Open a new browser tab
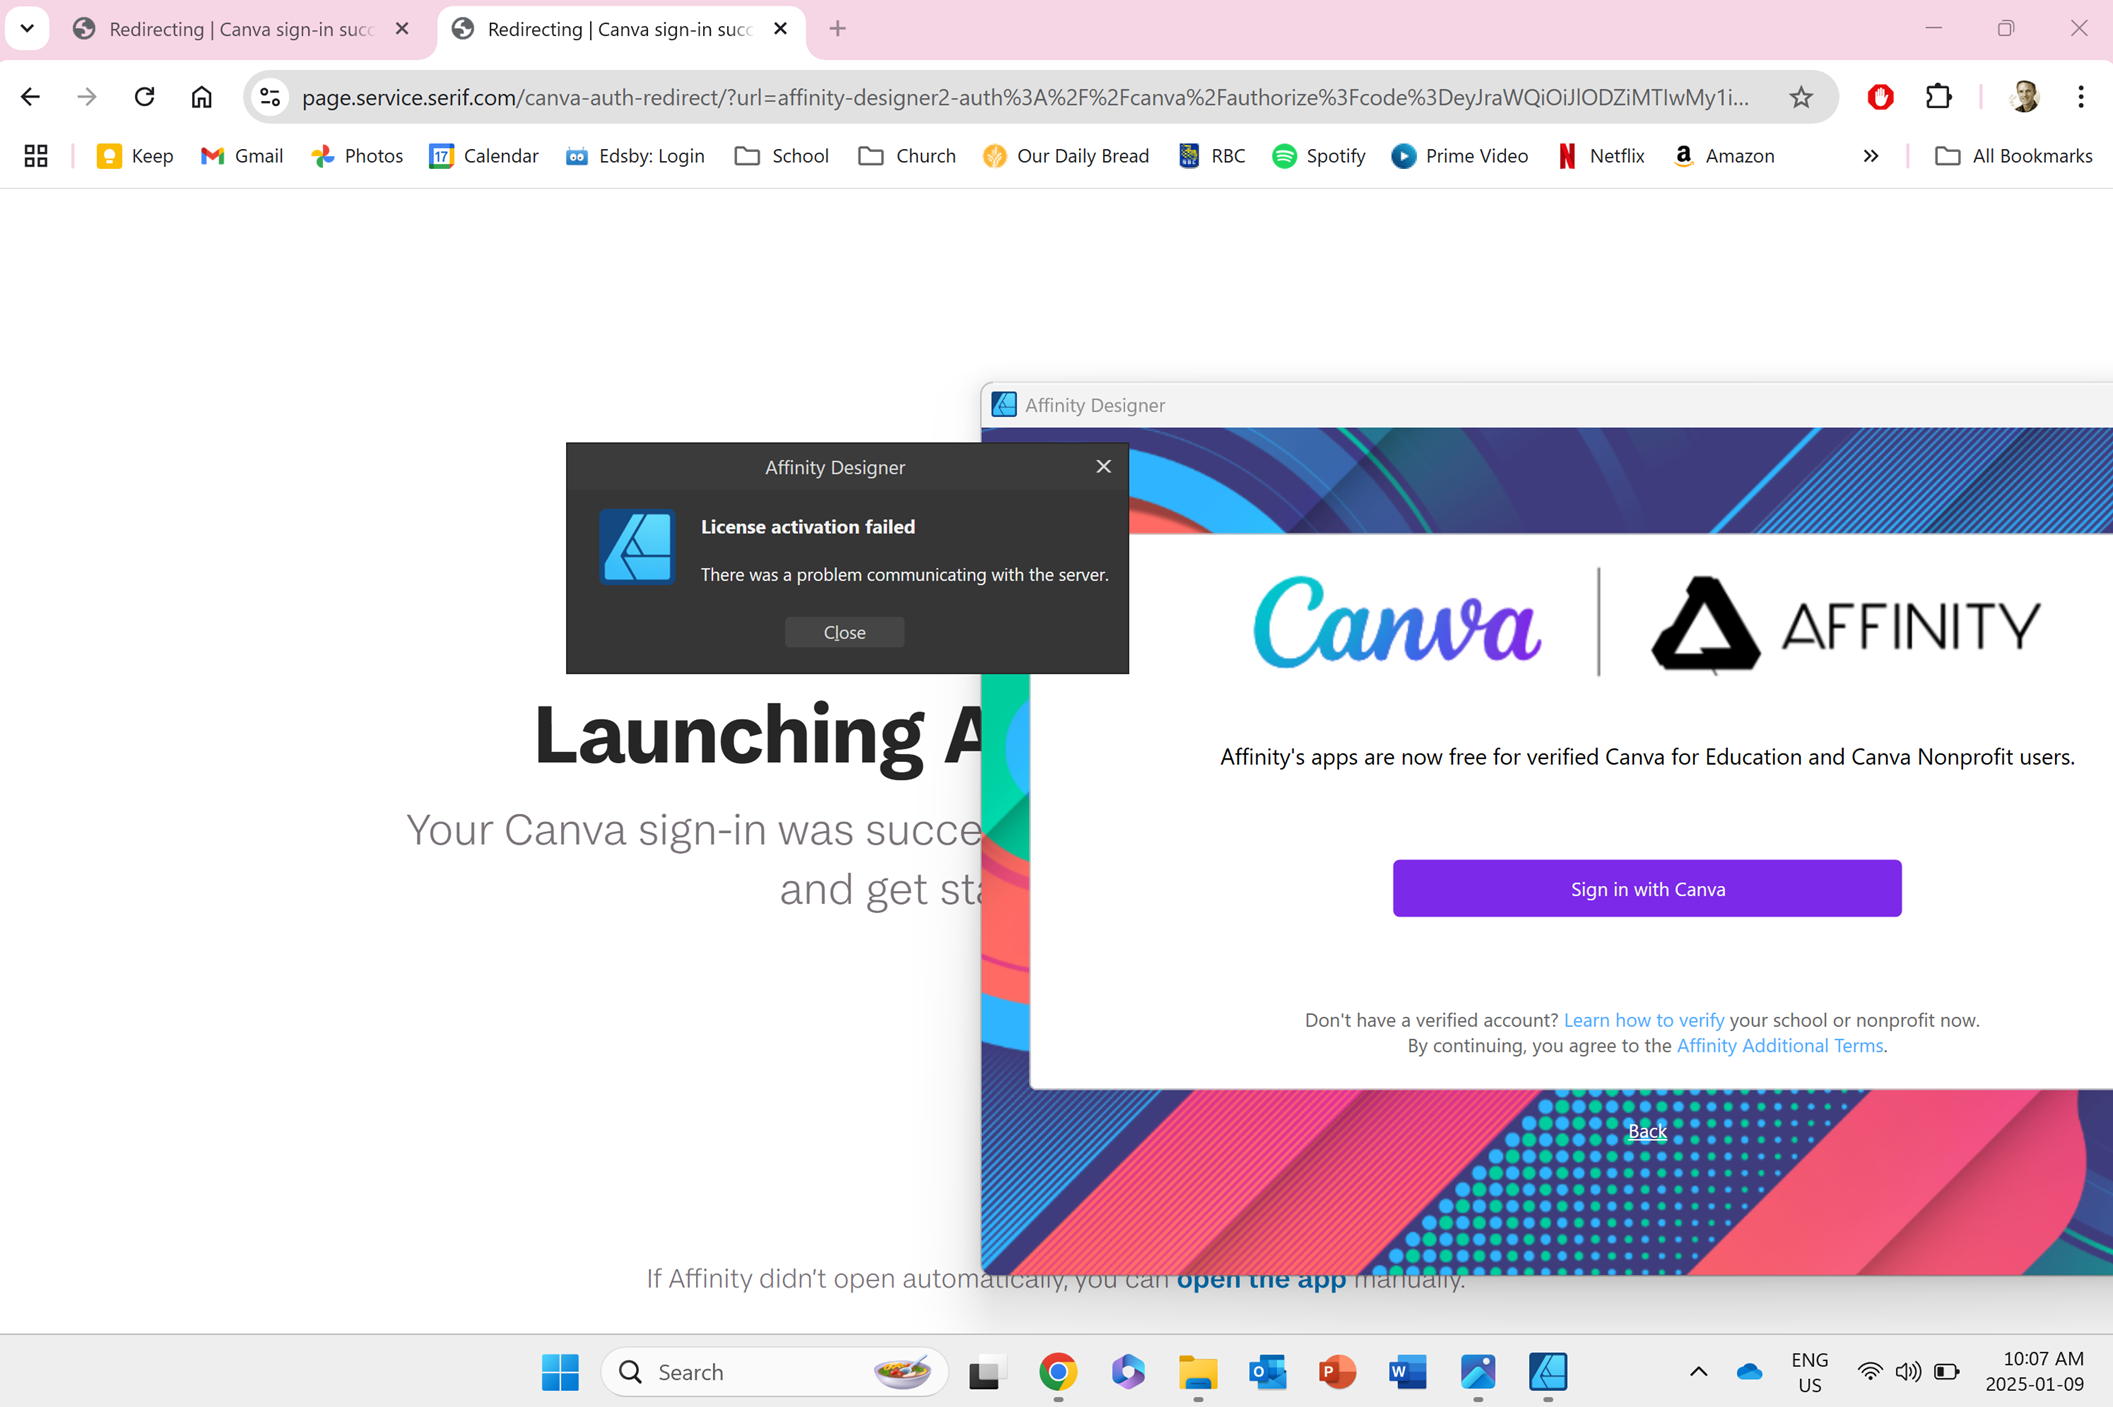 (x=837, y=29)
